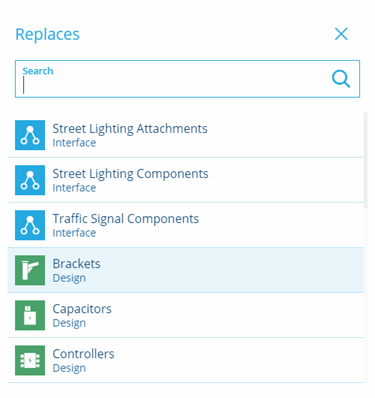Image resolution: width=375 pixels, height=398 pixels.
Task: Click the green Brackets design icon
Action: [30, 270]
